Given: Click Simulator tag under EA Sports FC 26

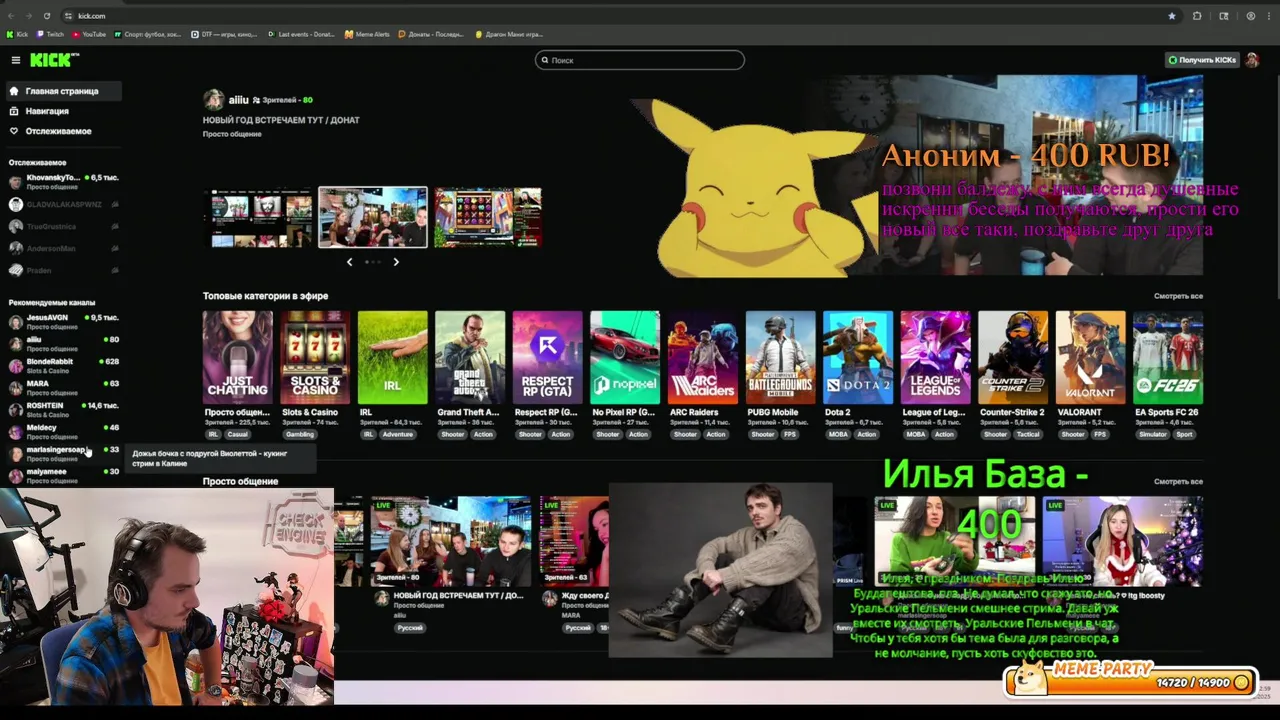Looking at the screenshot, I should coord(1153,434).
